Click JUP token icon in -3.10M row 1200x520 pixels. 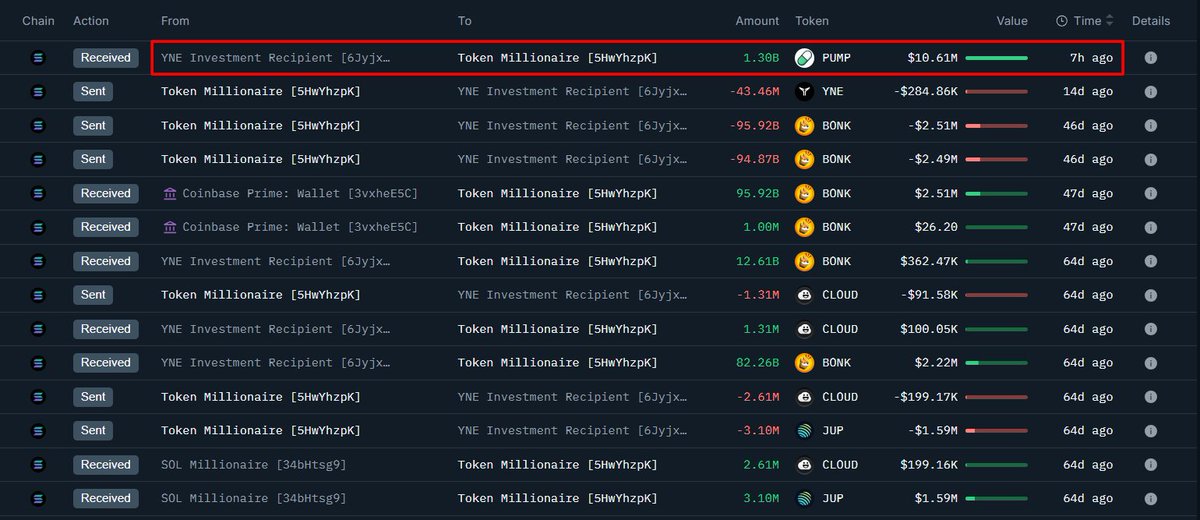click(805, 430)
